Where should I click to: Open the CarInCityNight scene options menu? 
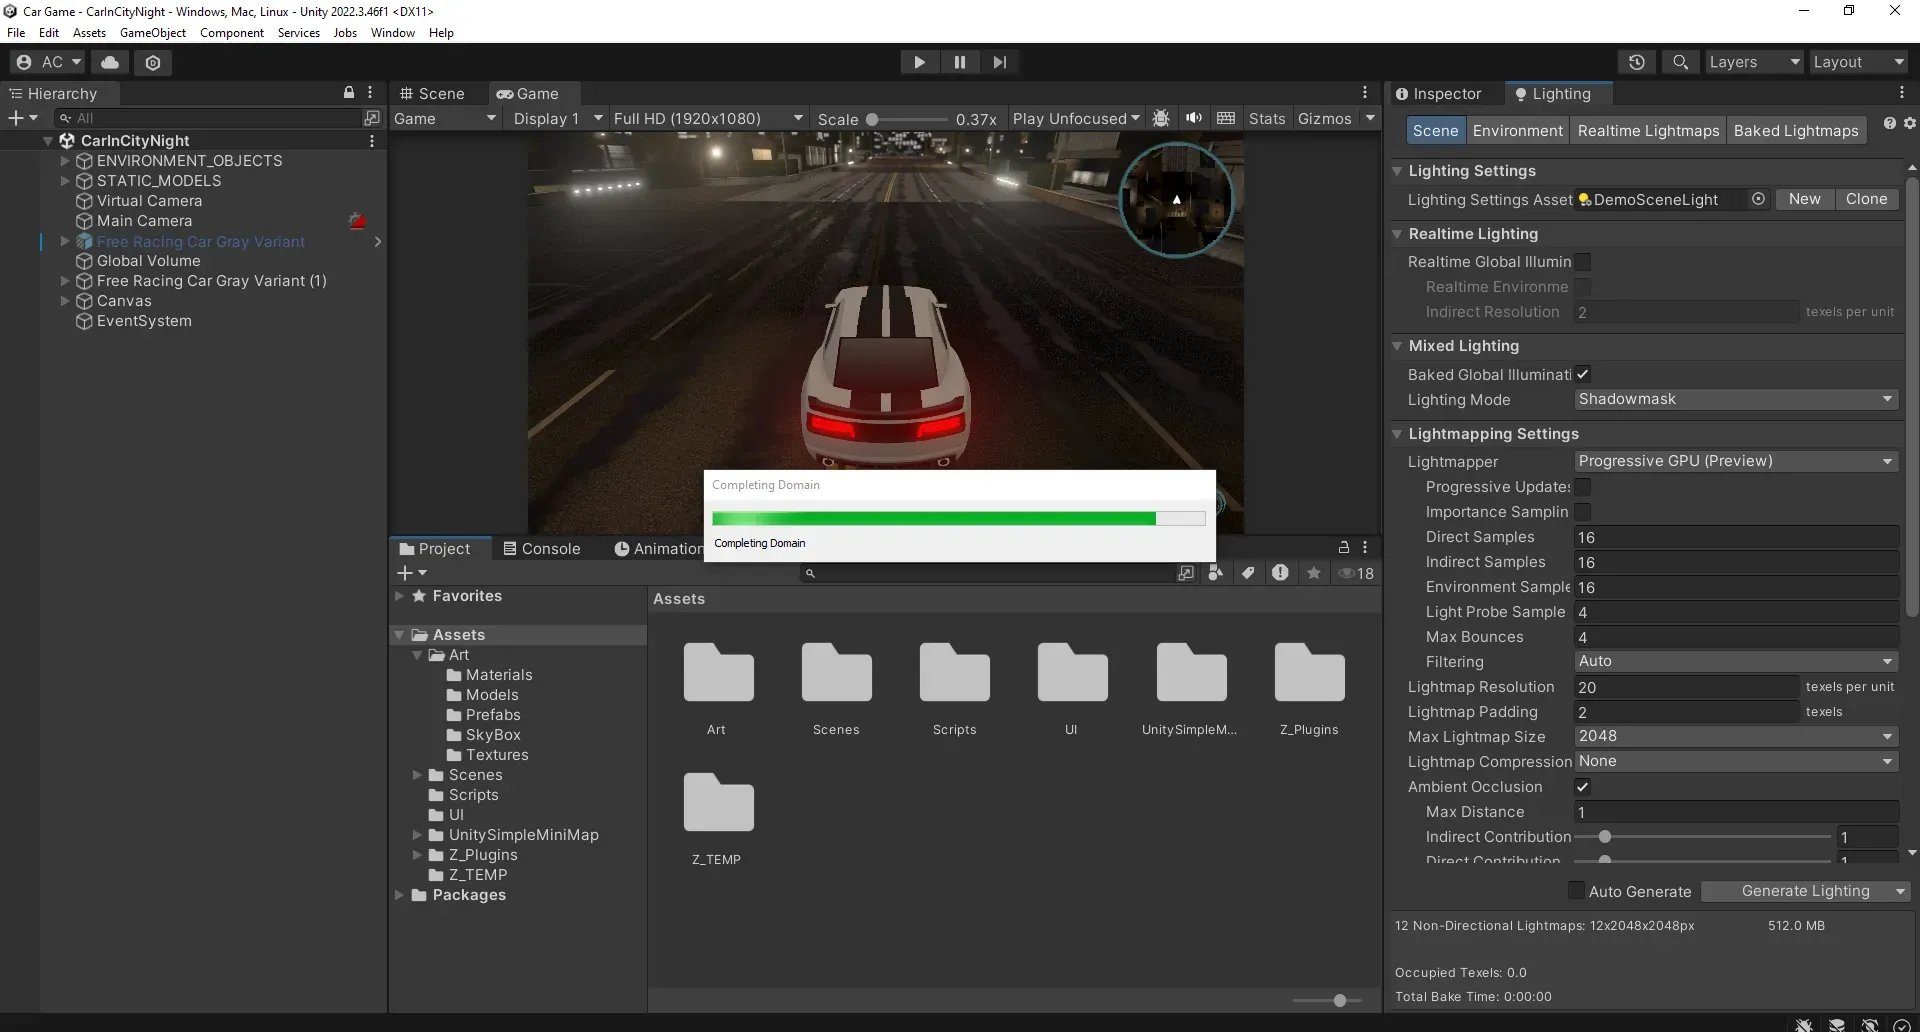372,141
